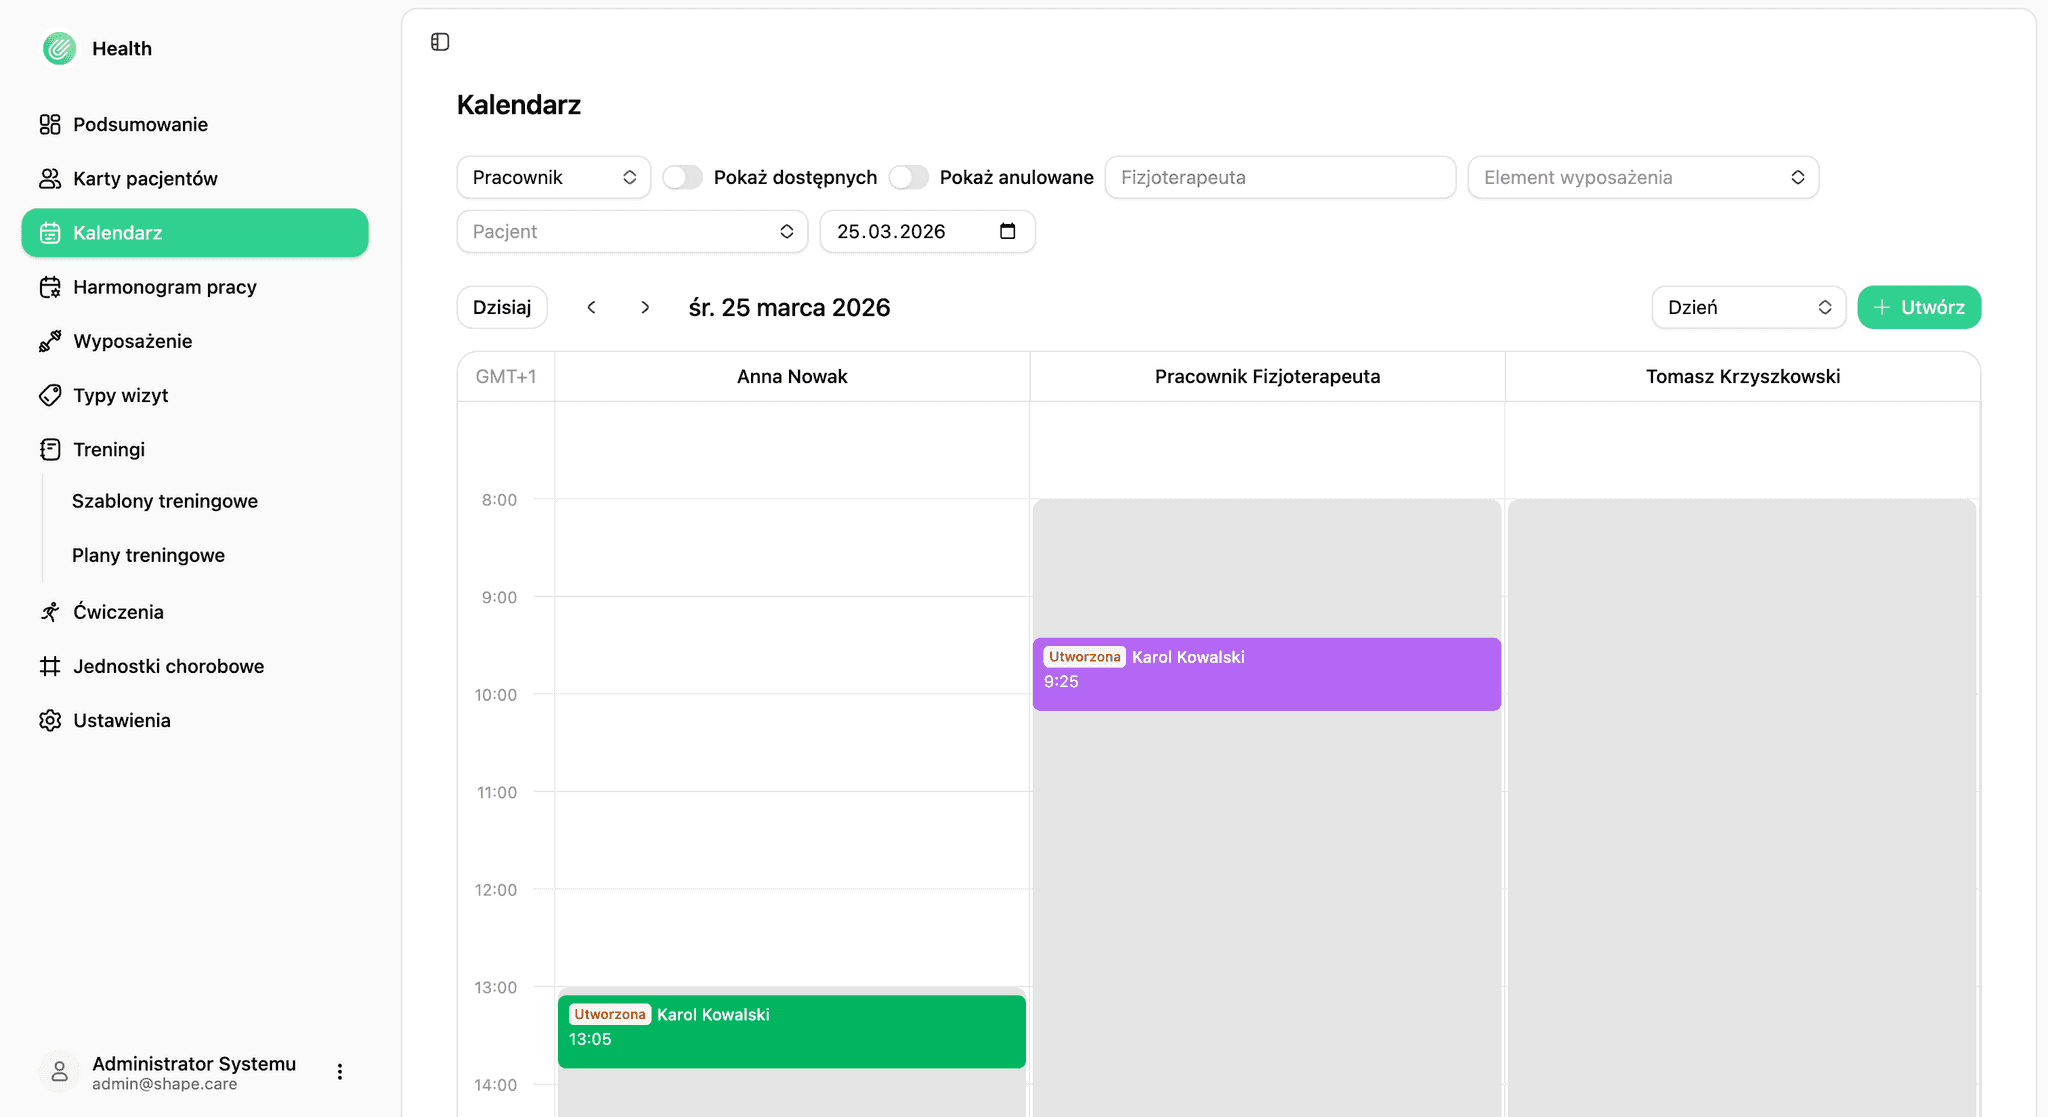Open purple Karol Kowalski 9:25 appointment

(1266, 674)
